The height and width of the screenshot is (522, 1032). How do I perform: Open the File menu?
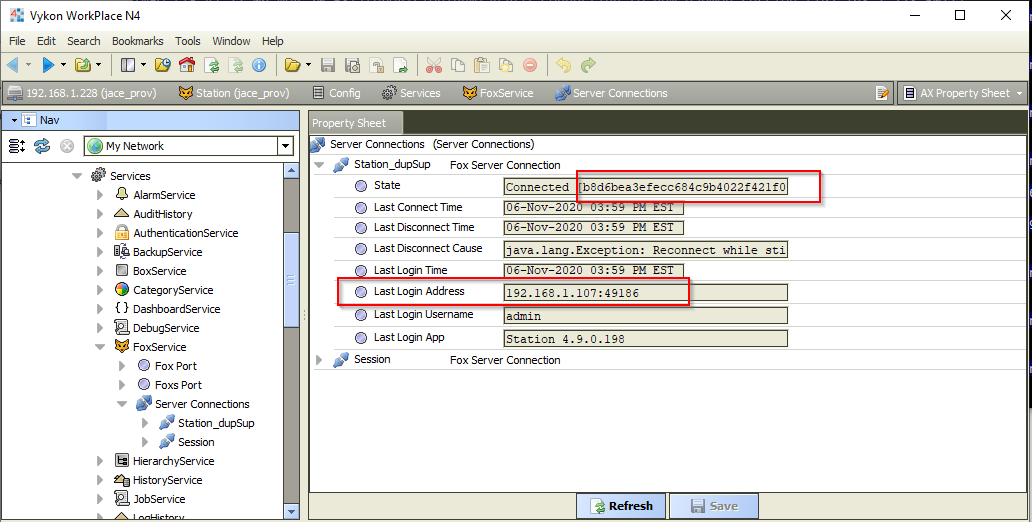[17, 41]
